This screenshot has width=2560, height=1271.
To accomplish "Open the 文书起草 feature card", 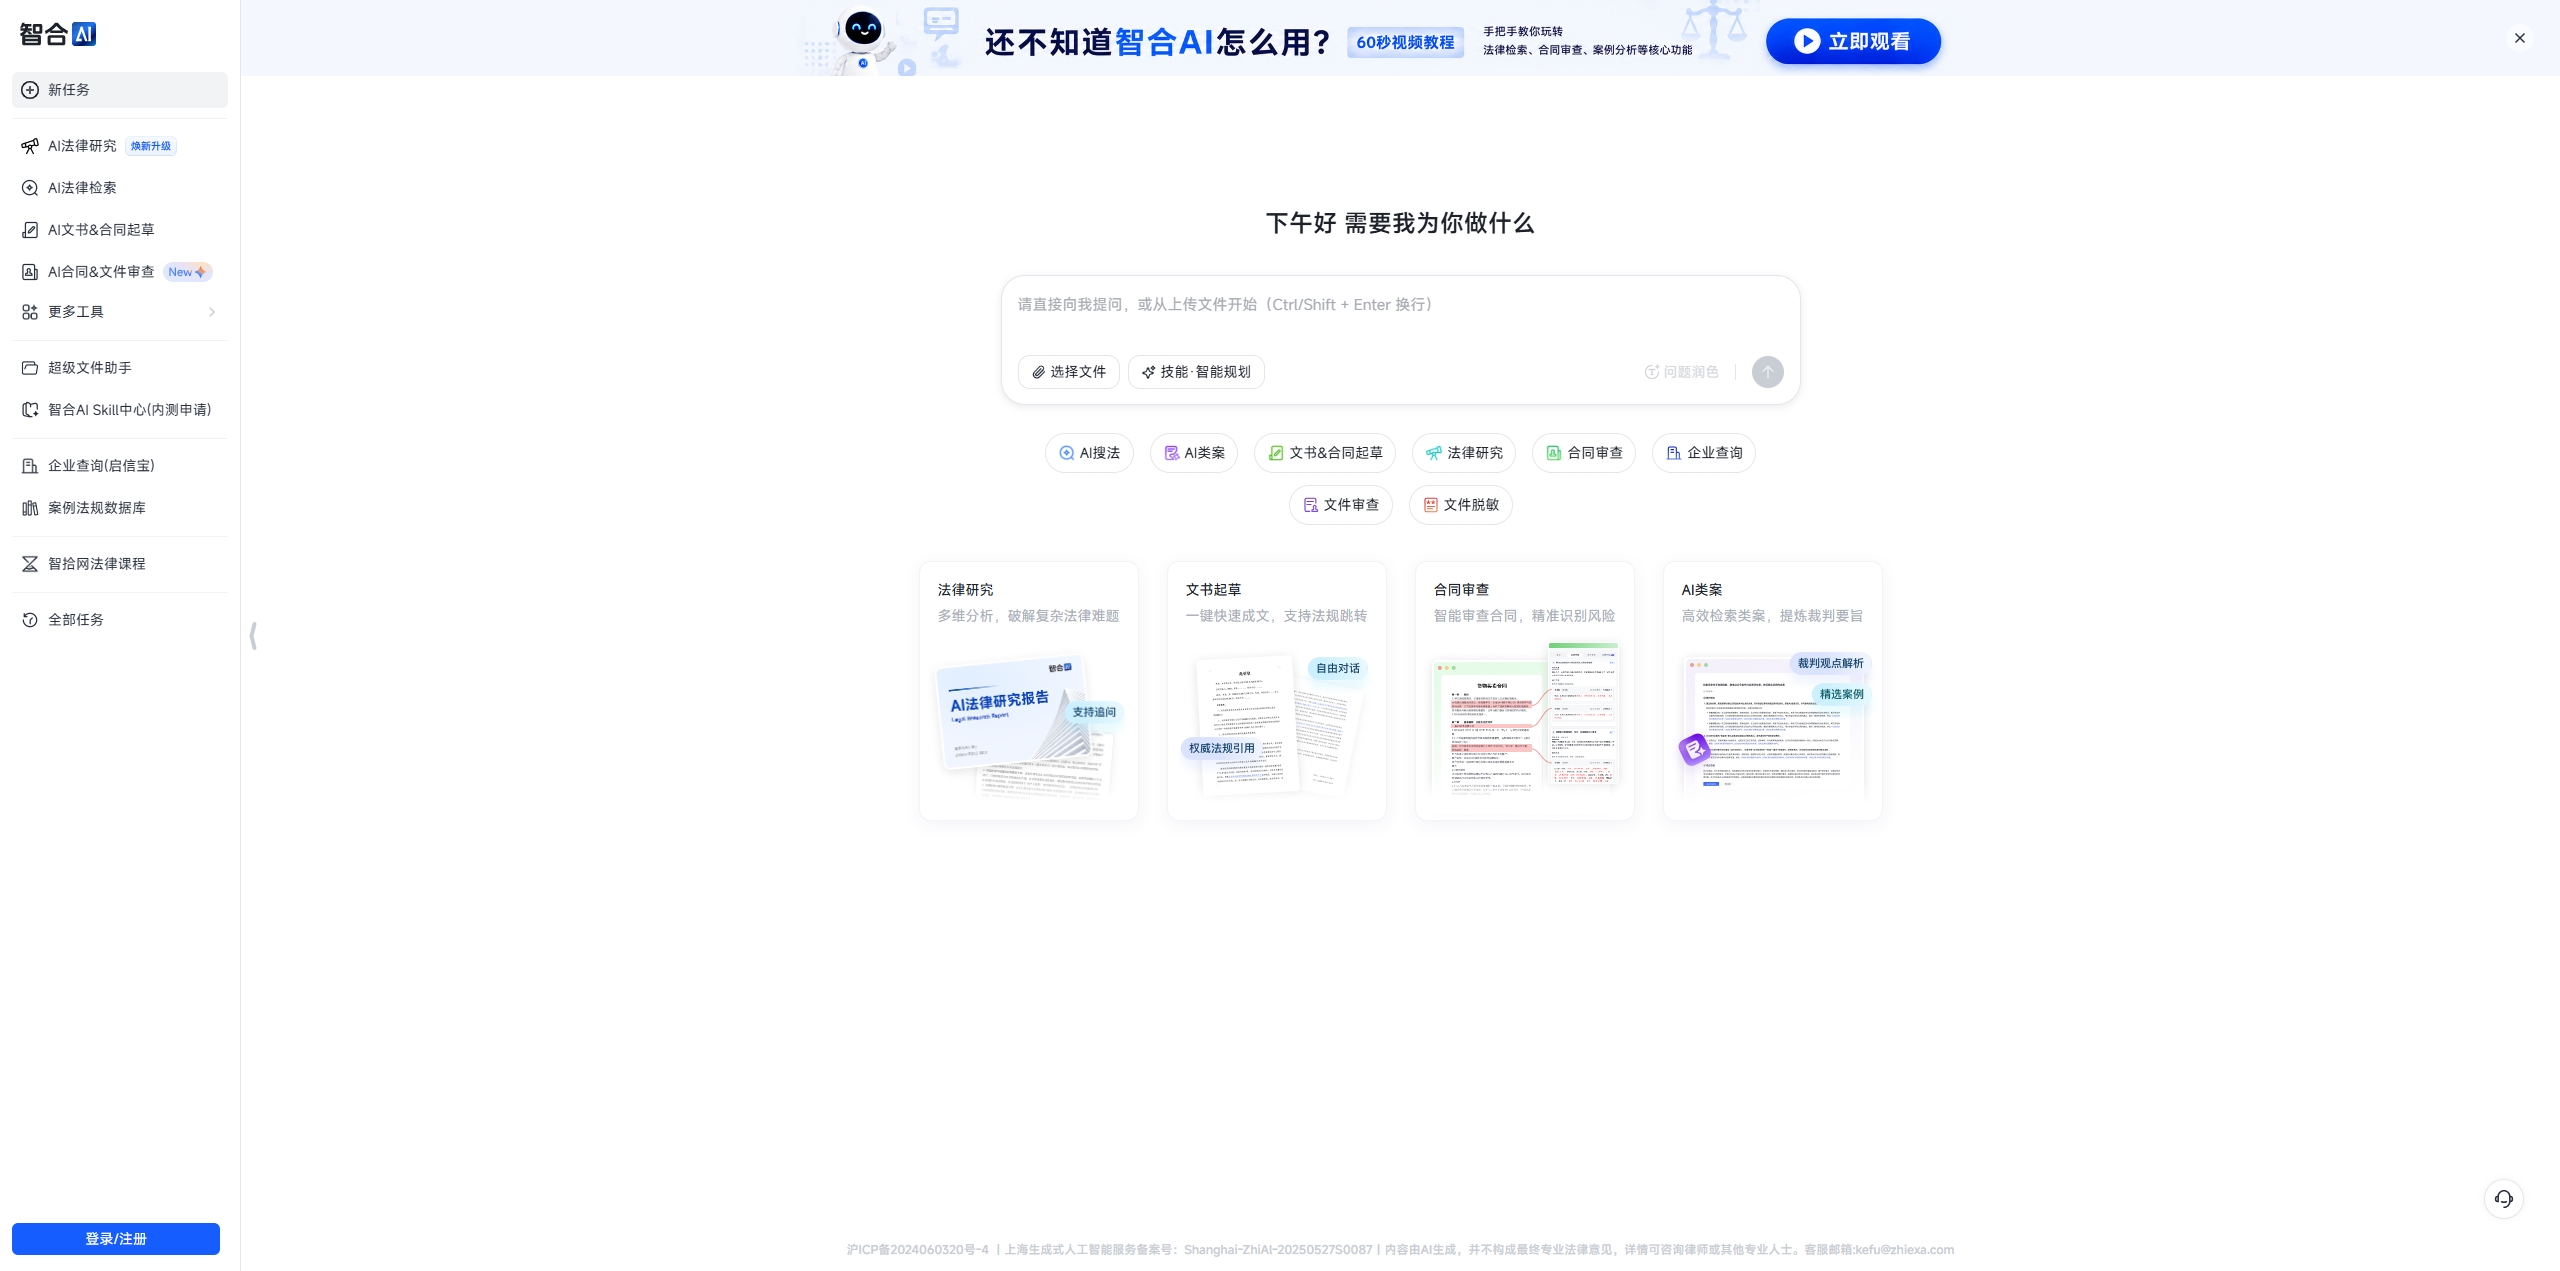I will (1277, 691).
